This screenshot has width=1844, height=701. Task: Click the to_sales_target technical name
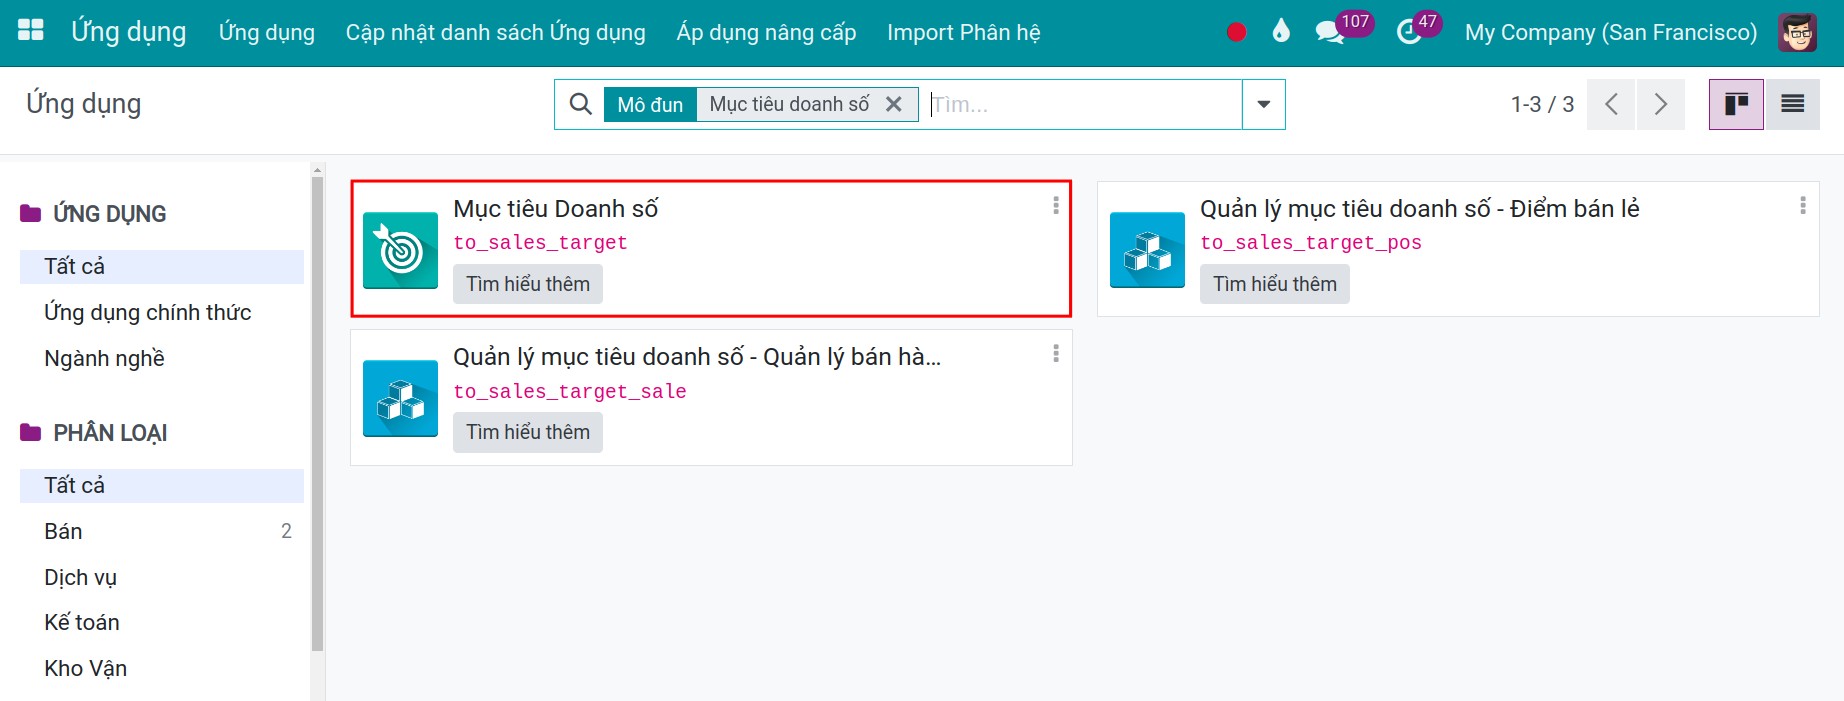tap(540, 243)
